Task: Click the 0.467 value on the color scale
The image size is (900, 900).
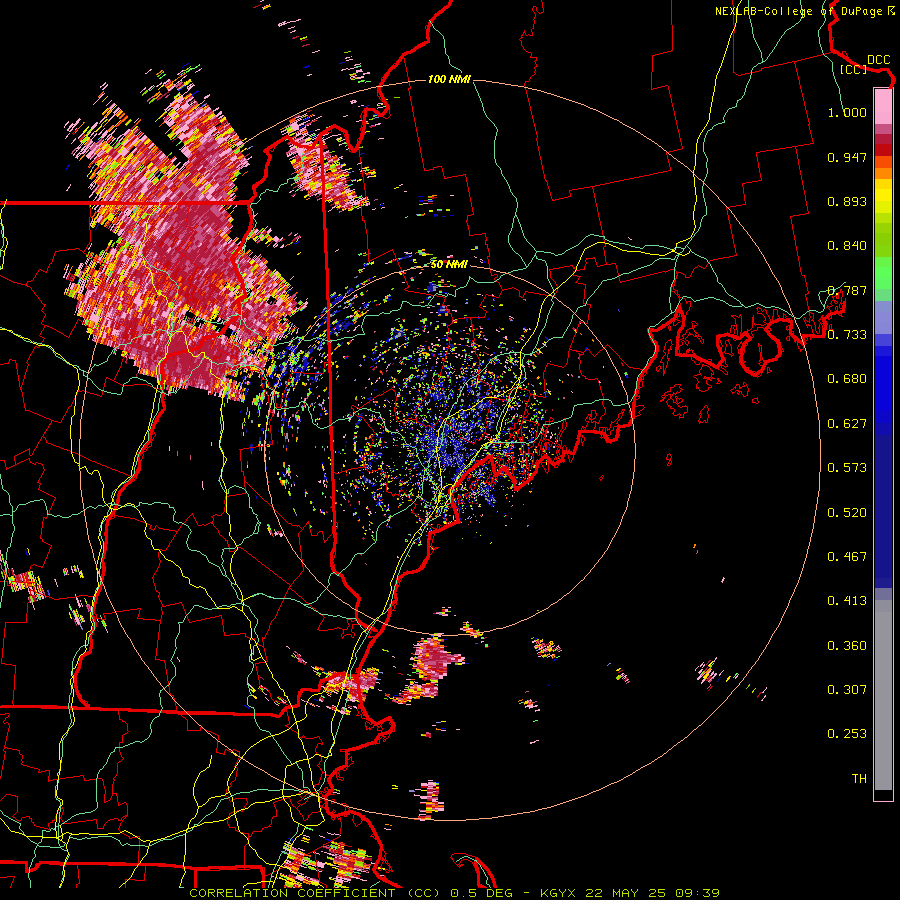Action: coord(847,557)
